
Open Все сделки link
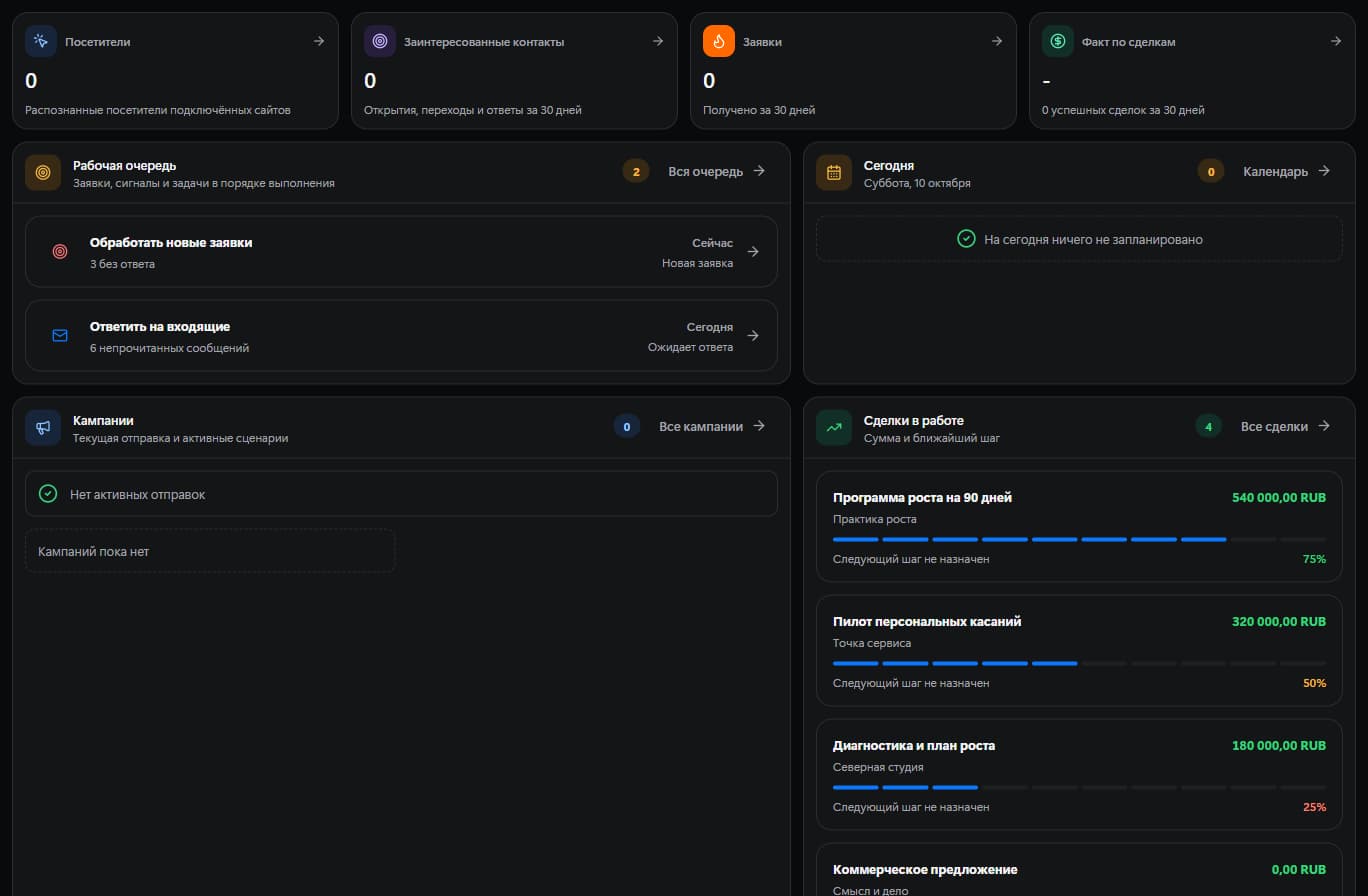pos(1285,426)
